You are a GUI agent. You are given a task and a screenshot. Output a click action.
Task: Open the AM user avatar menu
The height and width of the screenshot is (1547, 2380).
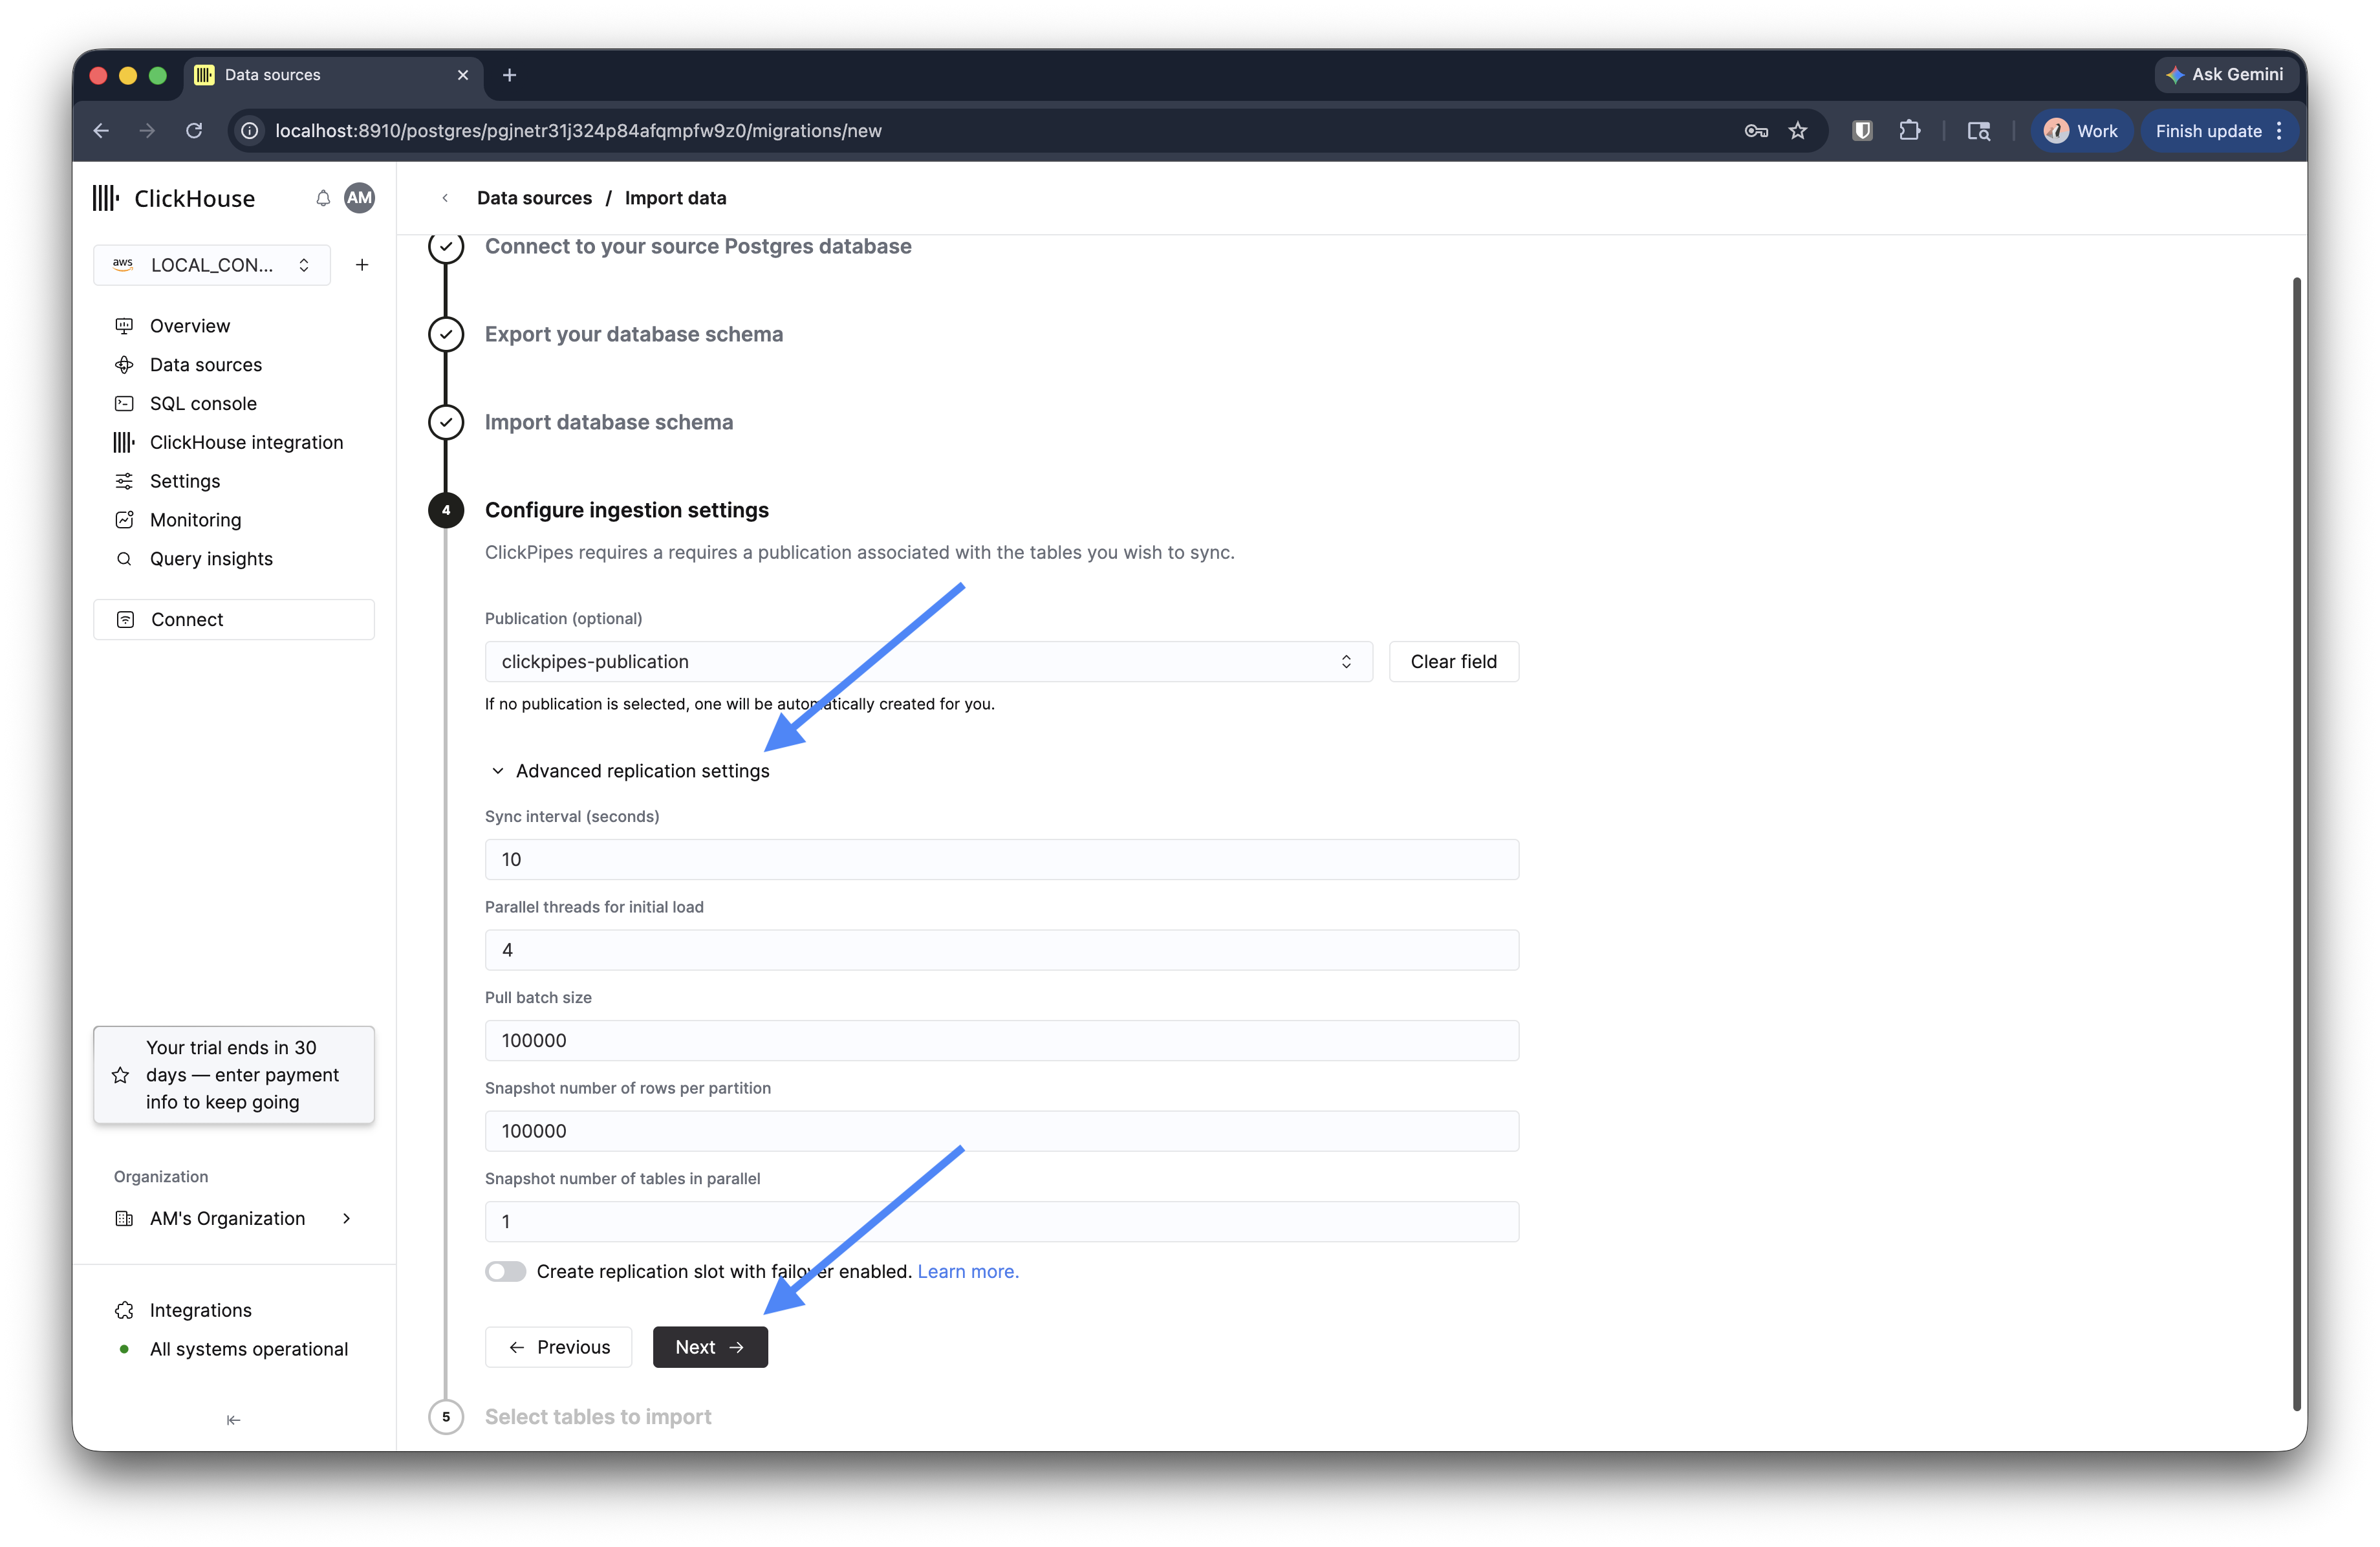pos(359,198)
